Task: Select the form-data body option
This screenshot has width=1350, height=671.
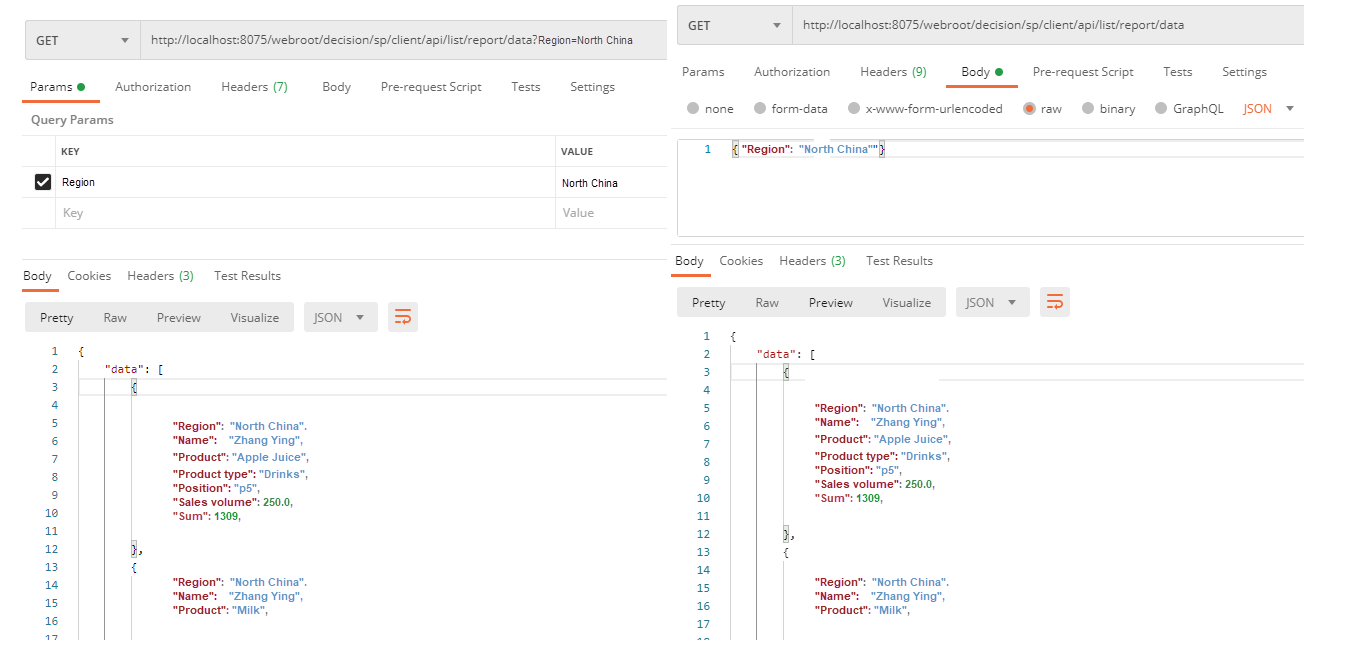Action: click(760, 109)
